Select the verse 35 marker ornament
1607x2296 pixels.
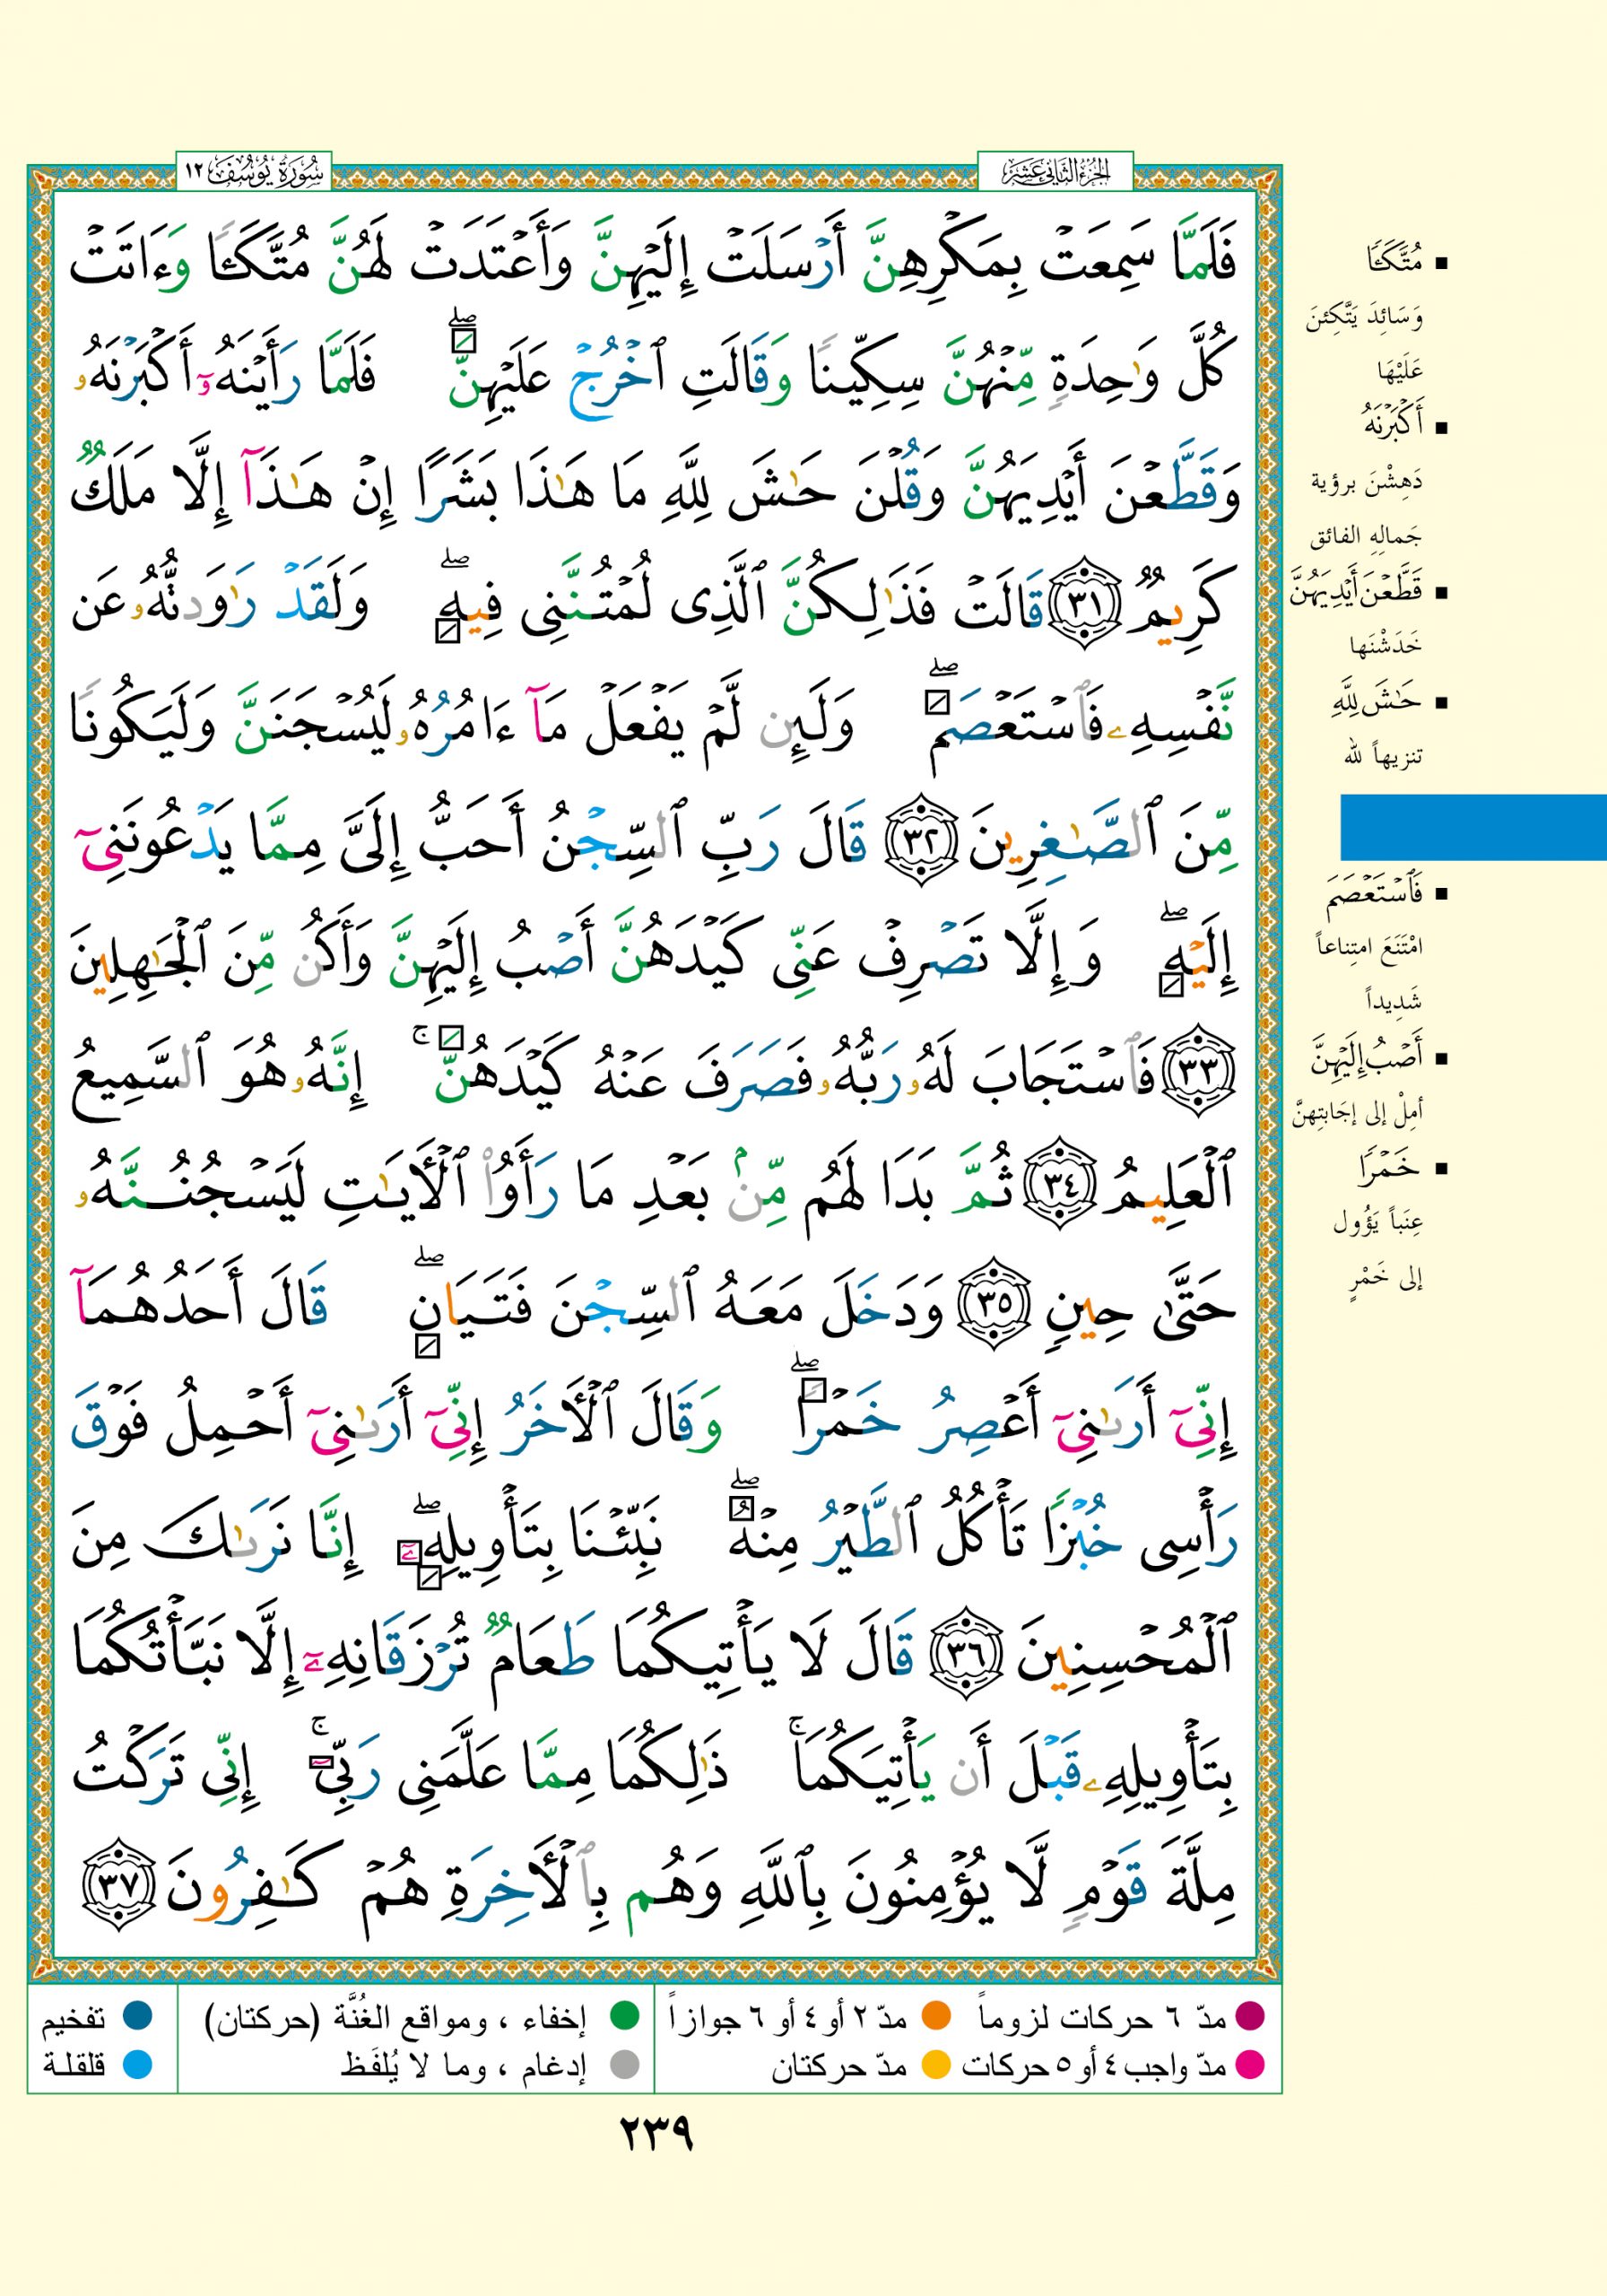(994, 1308)
